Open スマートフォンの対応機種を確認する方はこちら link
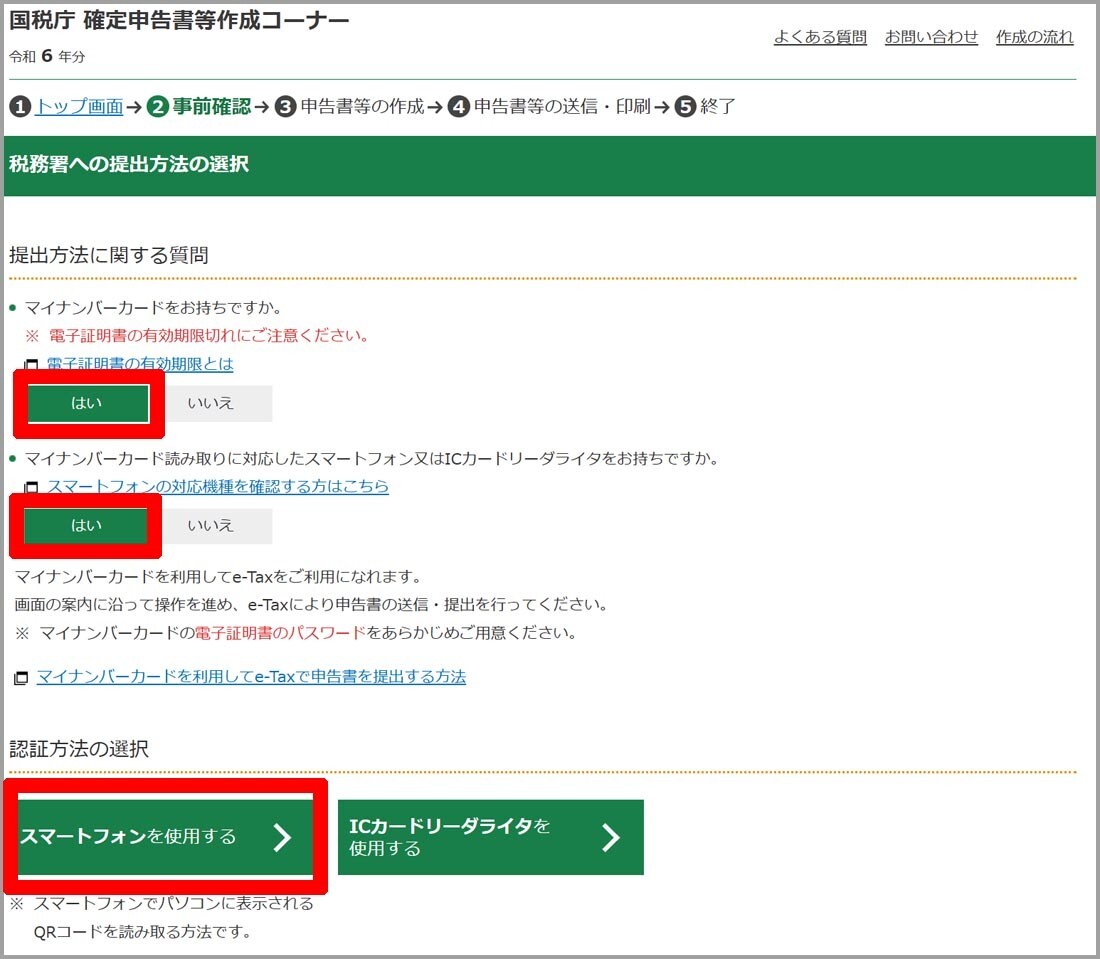The width and height of the screenshot is (1100, 959). coord(217,486)
